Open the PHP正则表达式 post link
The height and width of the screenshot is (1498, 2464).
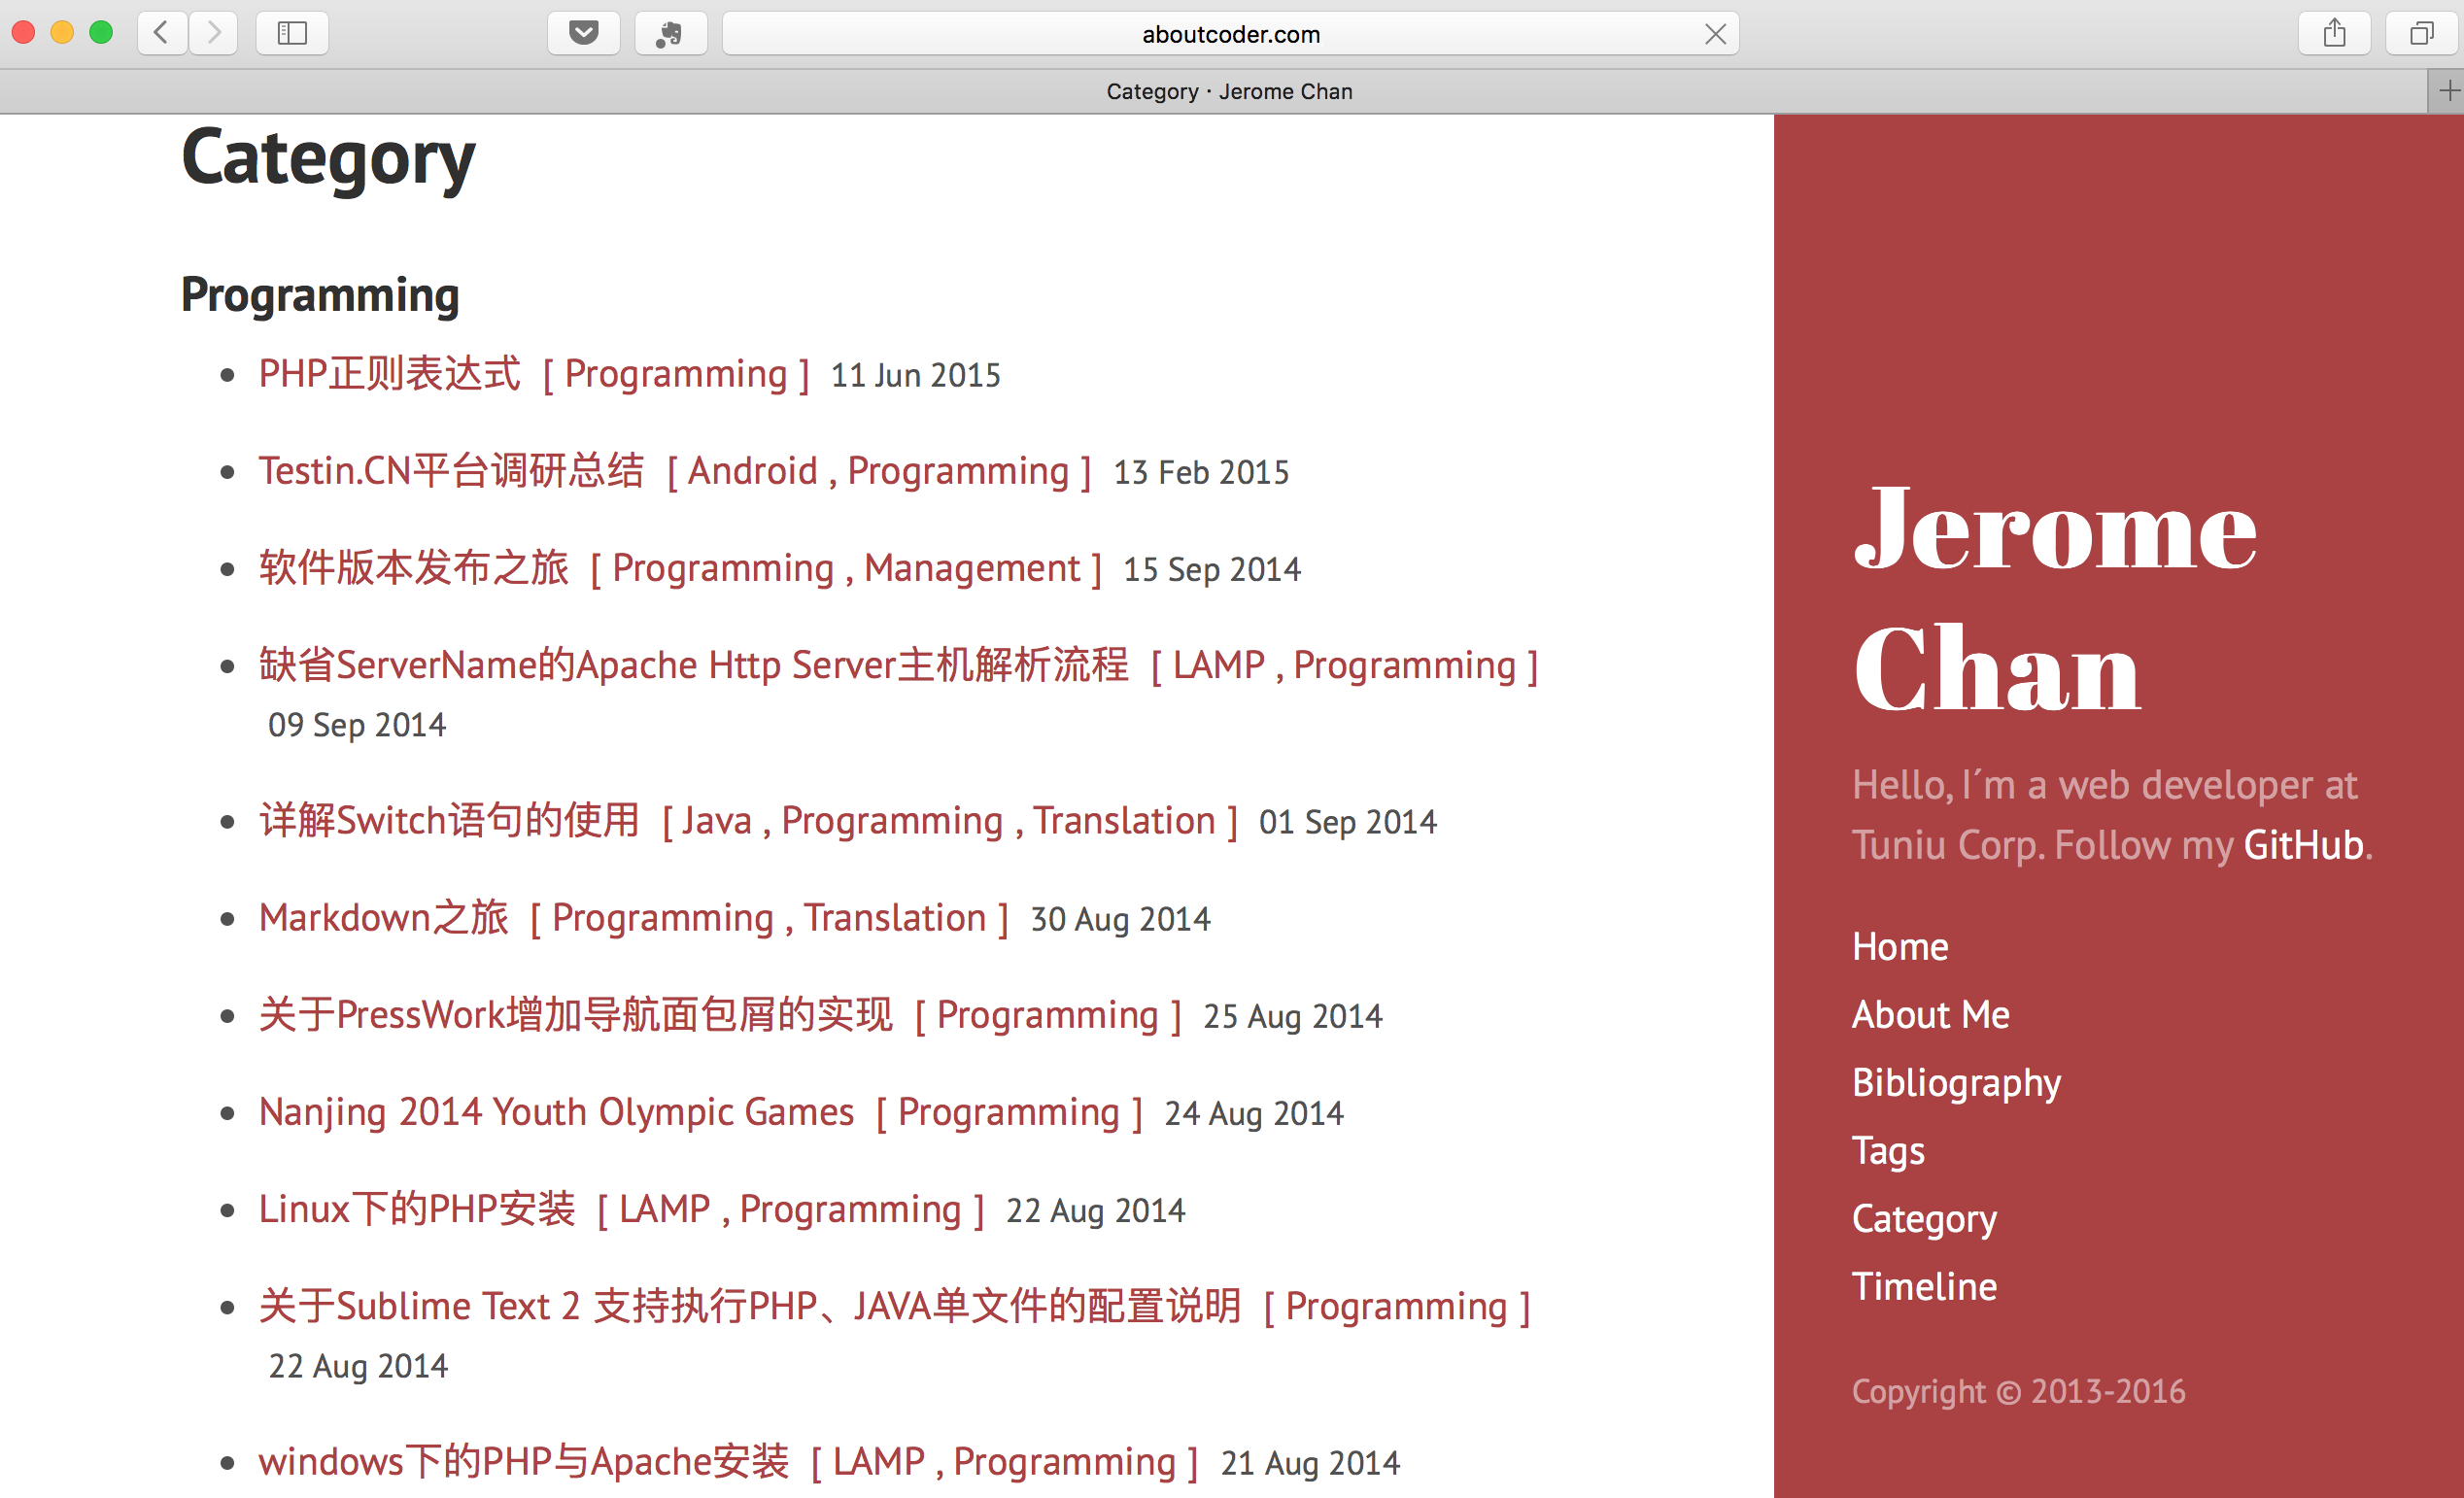390,374
